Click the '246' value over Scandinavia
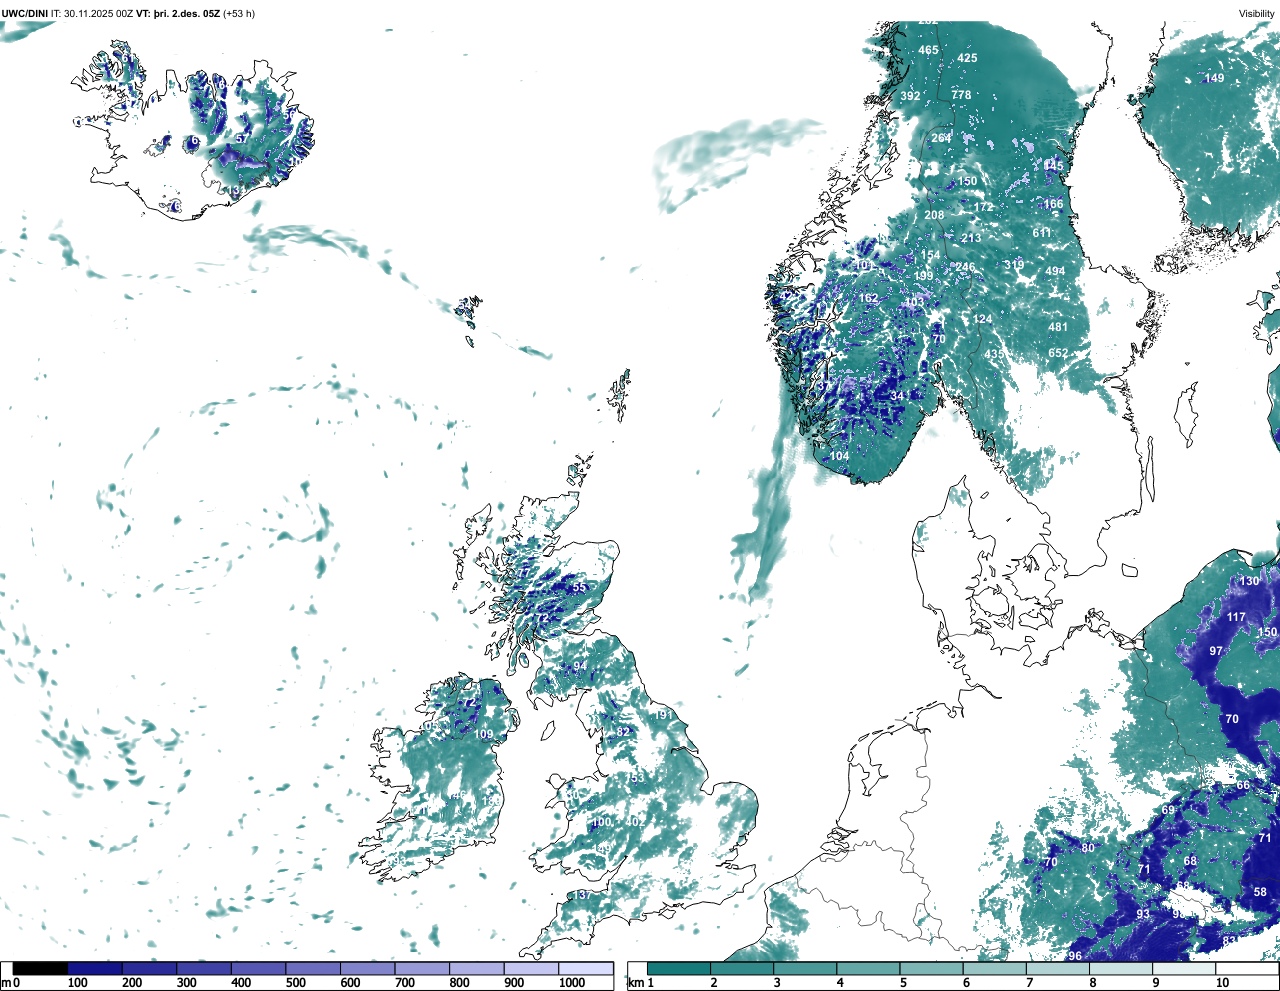This screenshot has height=991, width=1280. [x=964, y=267]
